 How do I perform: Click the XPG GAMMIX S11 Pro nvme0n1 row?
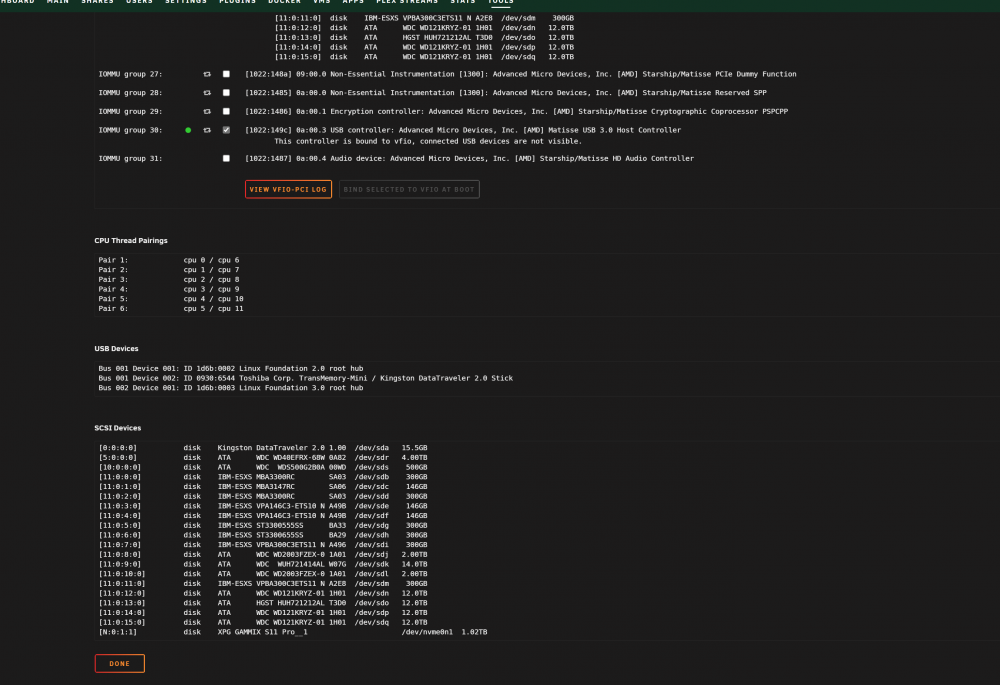pyautogui.click(x=293, y=631)
